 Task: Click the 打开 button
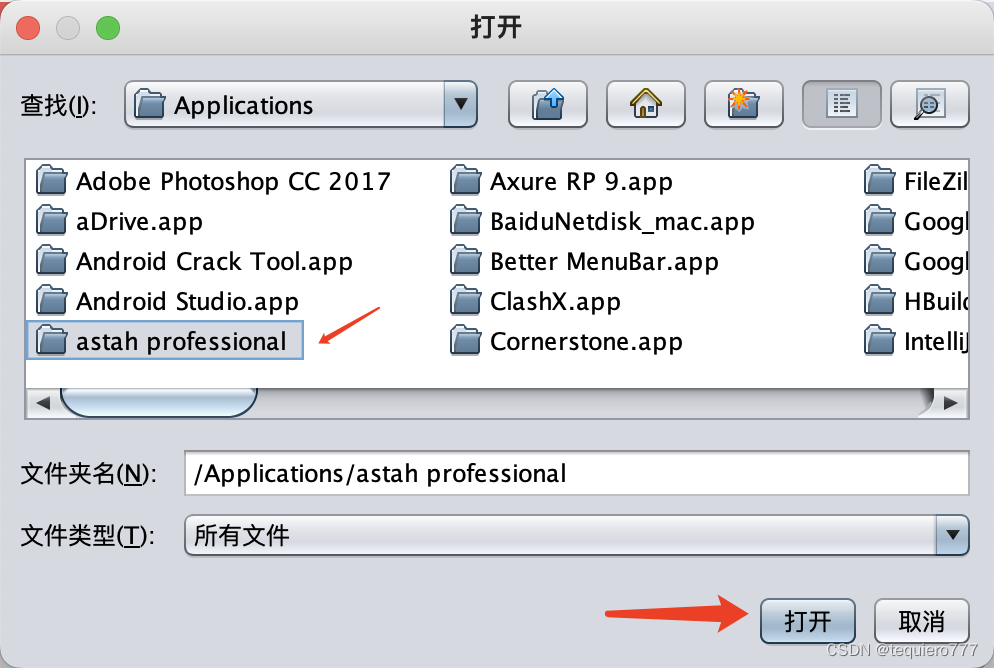pos(808,621)
